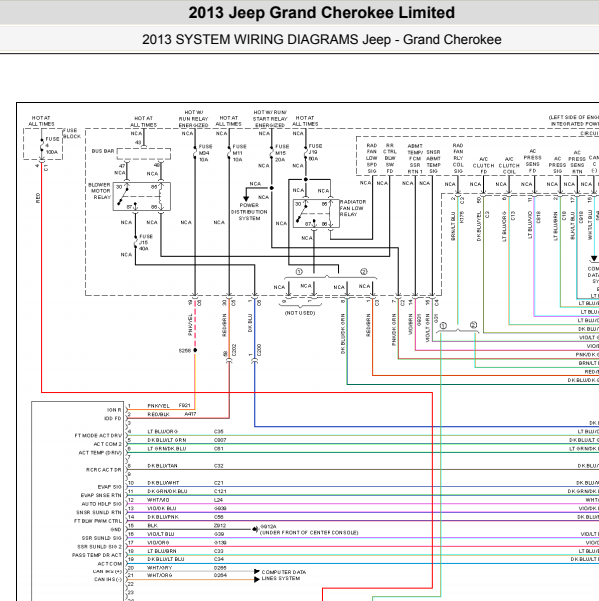Click the 'IOD FD' pin label

point(113,419)
